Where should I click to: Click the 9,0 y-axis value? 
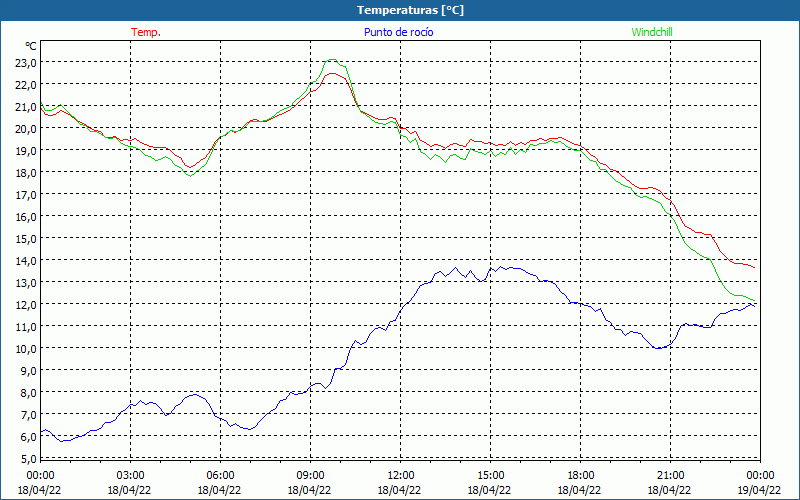click(x=29, y=370)
